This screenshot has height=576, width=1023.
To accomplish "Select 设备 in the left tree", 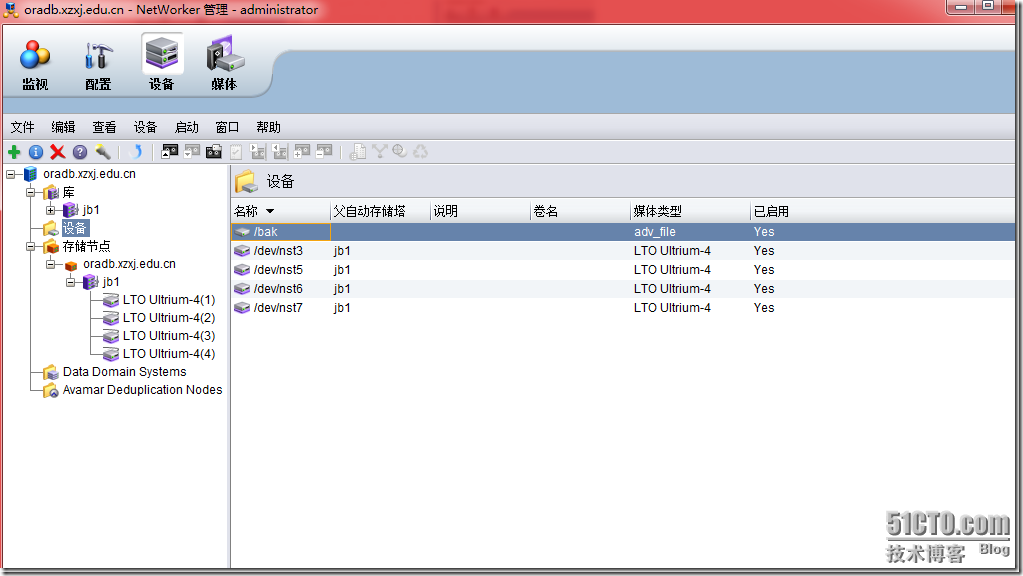I will pos(74,228).
